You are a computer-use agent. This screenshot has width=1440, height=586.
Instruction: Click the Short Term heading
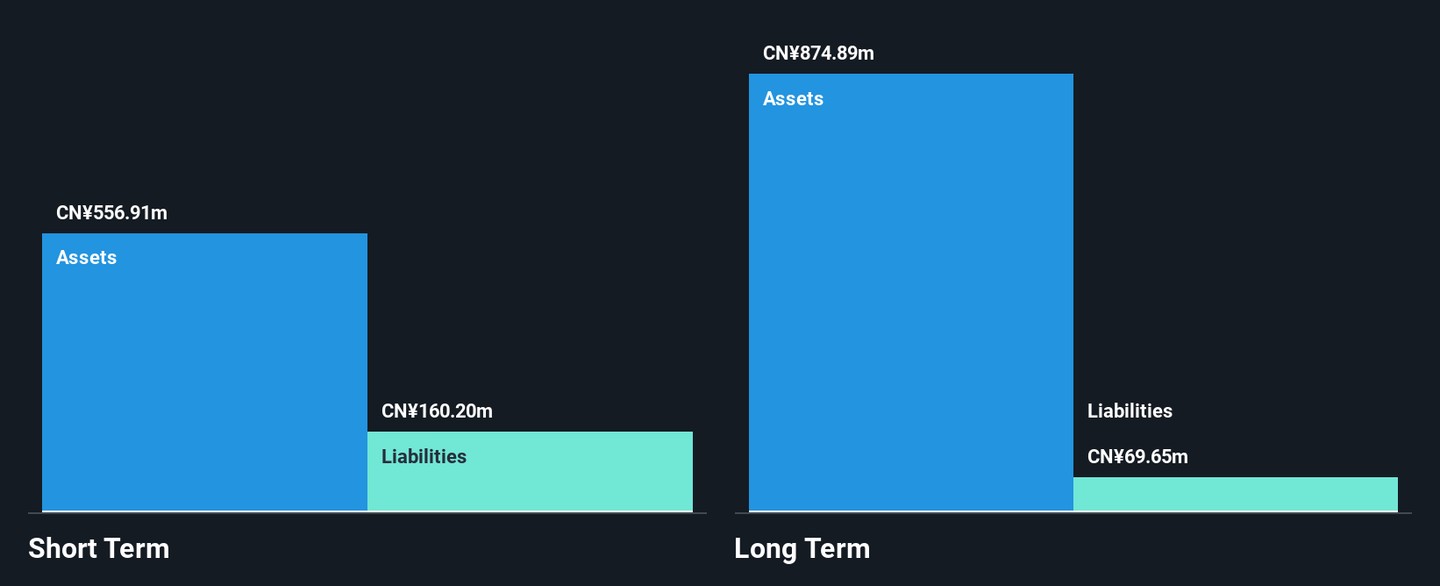click(x=99, y=548)
